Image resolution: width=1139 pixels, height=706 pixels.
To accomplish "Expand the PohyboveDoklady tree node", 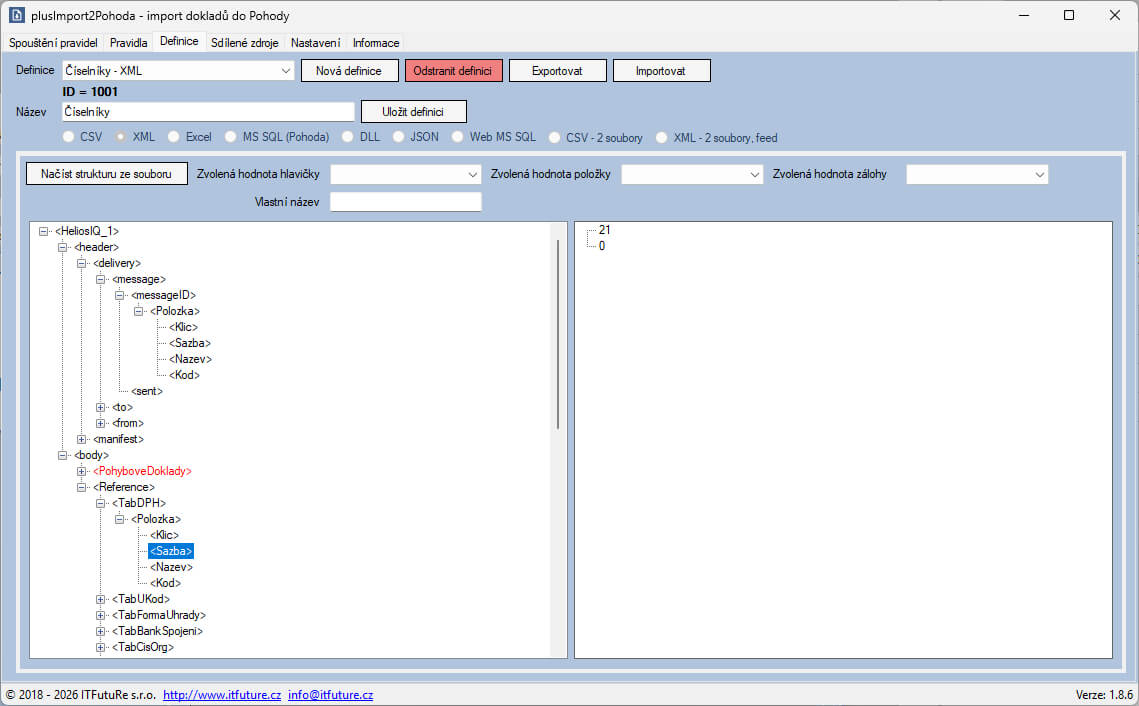I will coord(81,471).
